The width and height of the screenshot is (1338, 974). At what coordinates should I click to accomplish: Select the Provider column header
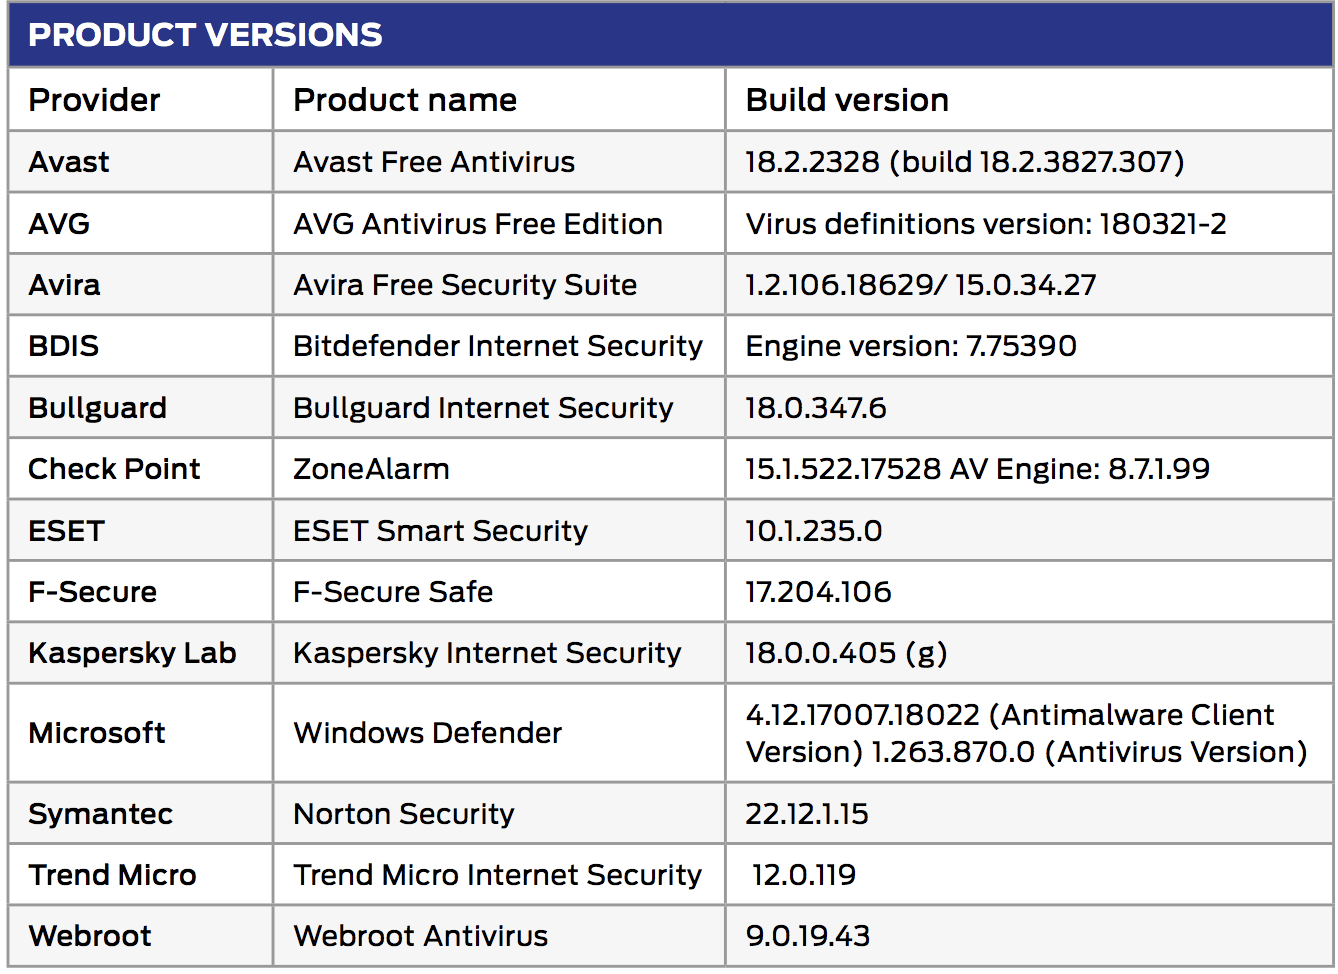pos(94,100)
